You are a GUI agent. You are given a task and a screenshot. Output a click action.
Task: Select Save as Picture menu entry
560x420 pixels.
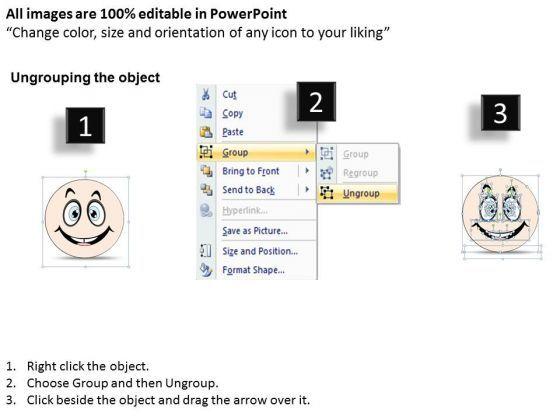(255, 231)
